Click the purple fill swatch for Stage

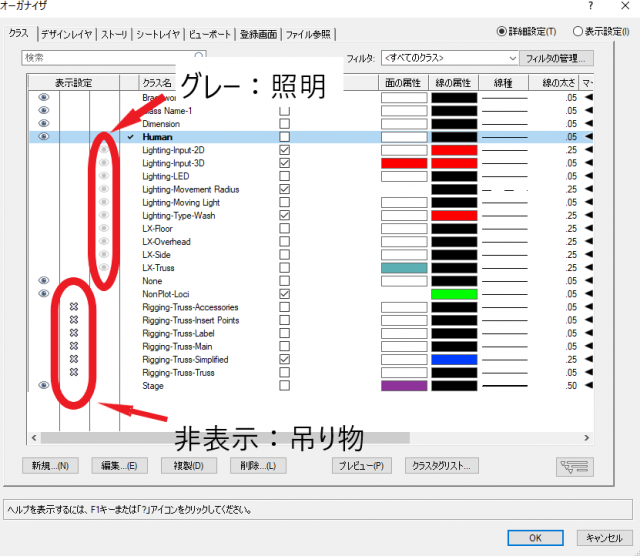click(404, 385)
